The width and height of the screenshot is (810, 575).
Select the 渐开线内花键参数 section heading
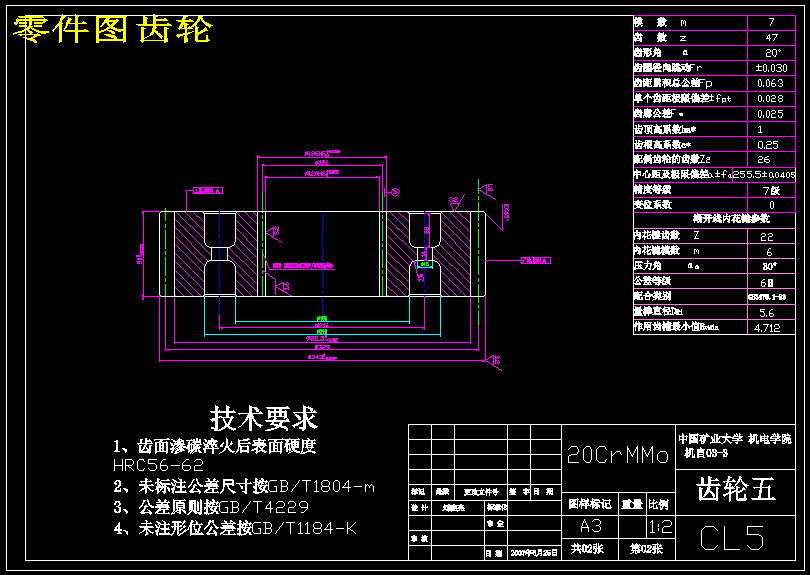(x=731, y=219)
